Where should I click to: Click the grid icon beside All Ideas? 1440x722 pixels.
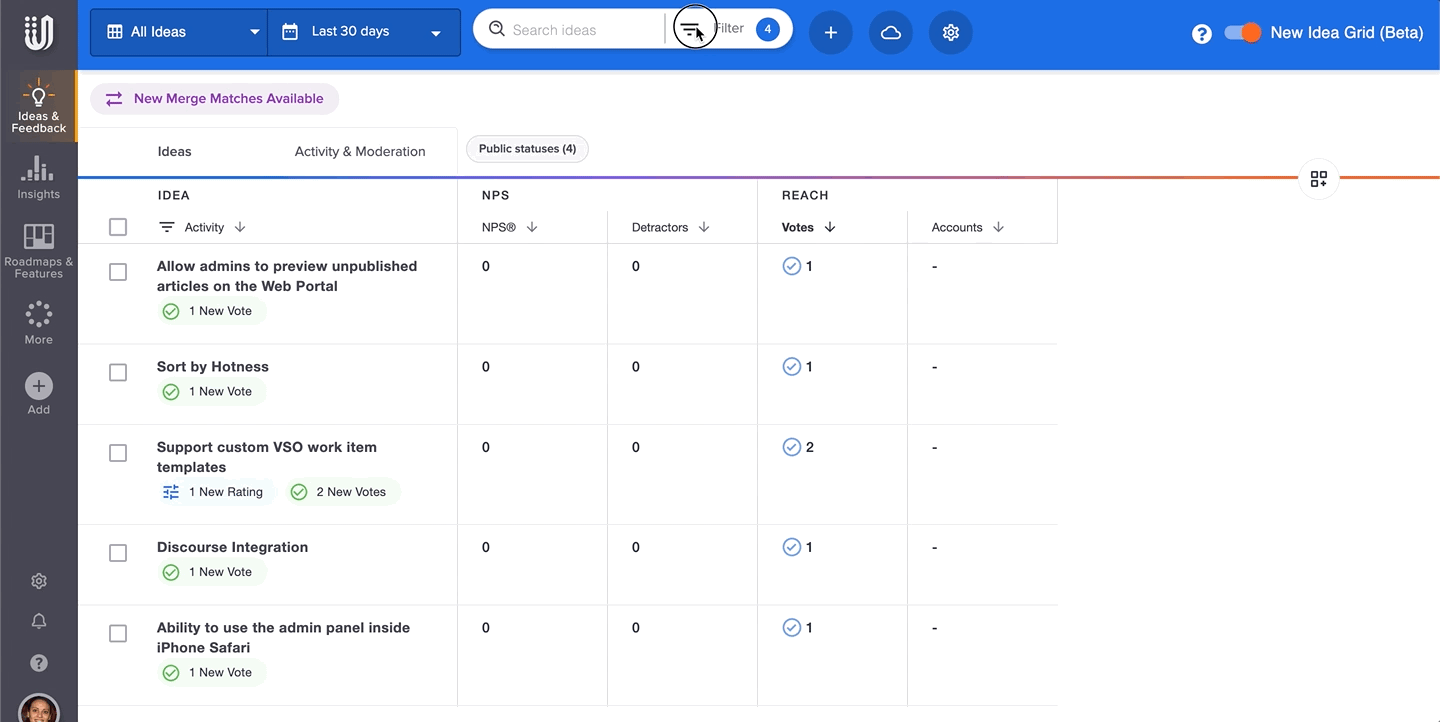pyautogui.click(x=115, y=32)
